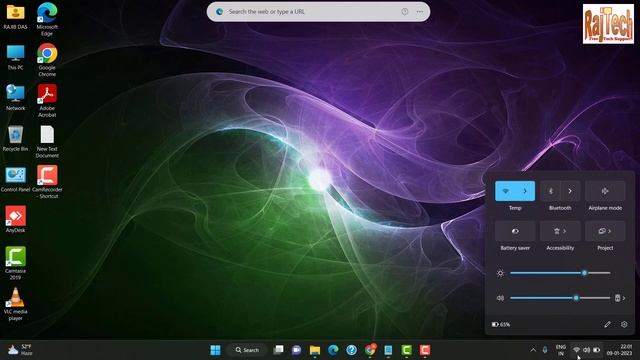Open the Get Help taskbar icon
This screenshot has height=360, width=640.
click(x=351, y=350)
